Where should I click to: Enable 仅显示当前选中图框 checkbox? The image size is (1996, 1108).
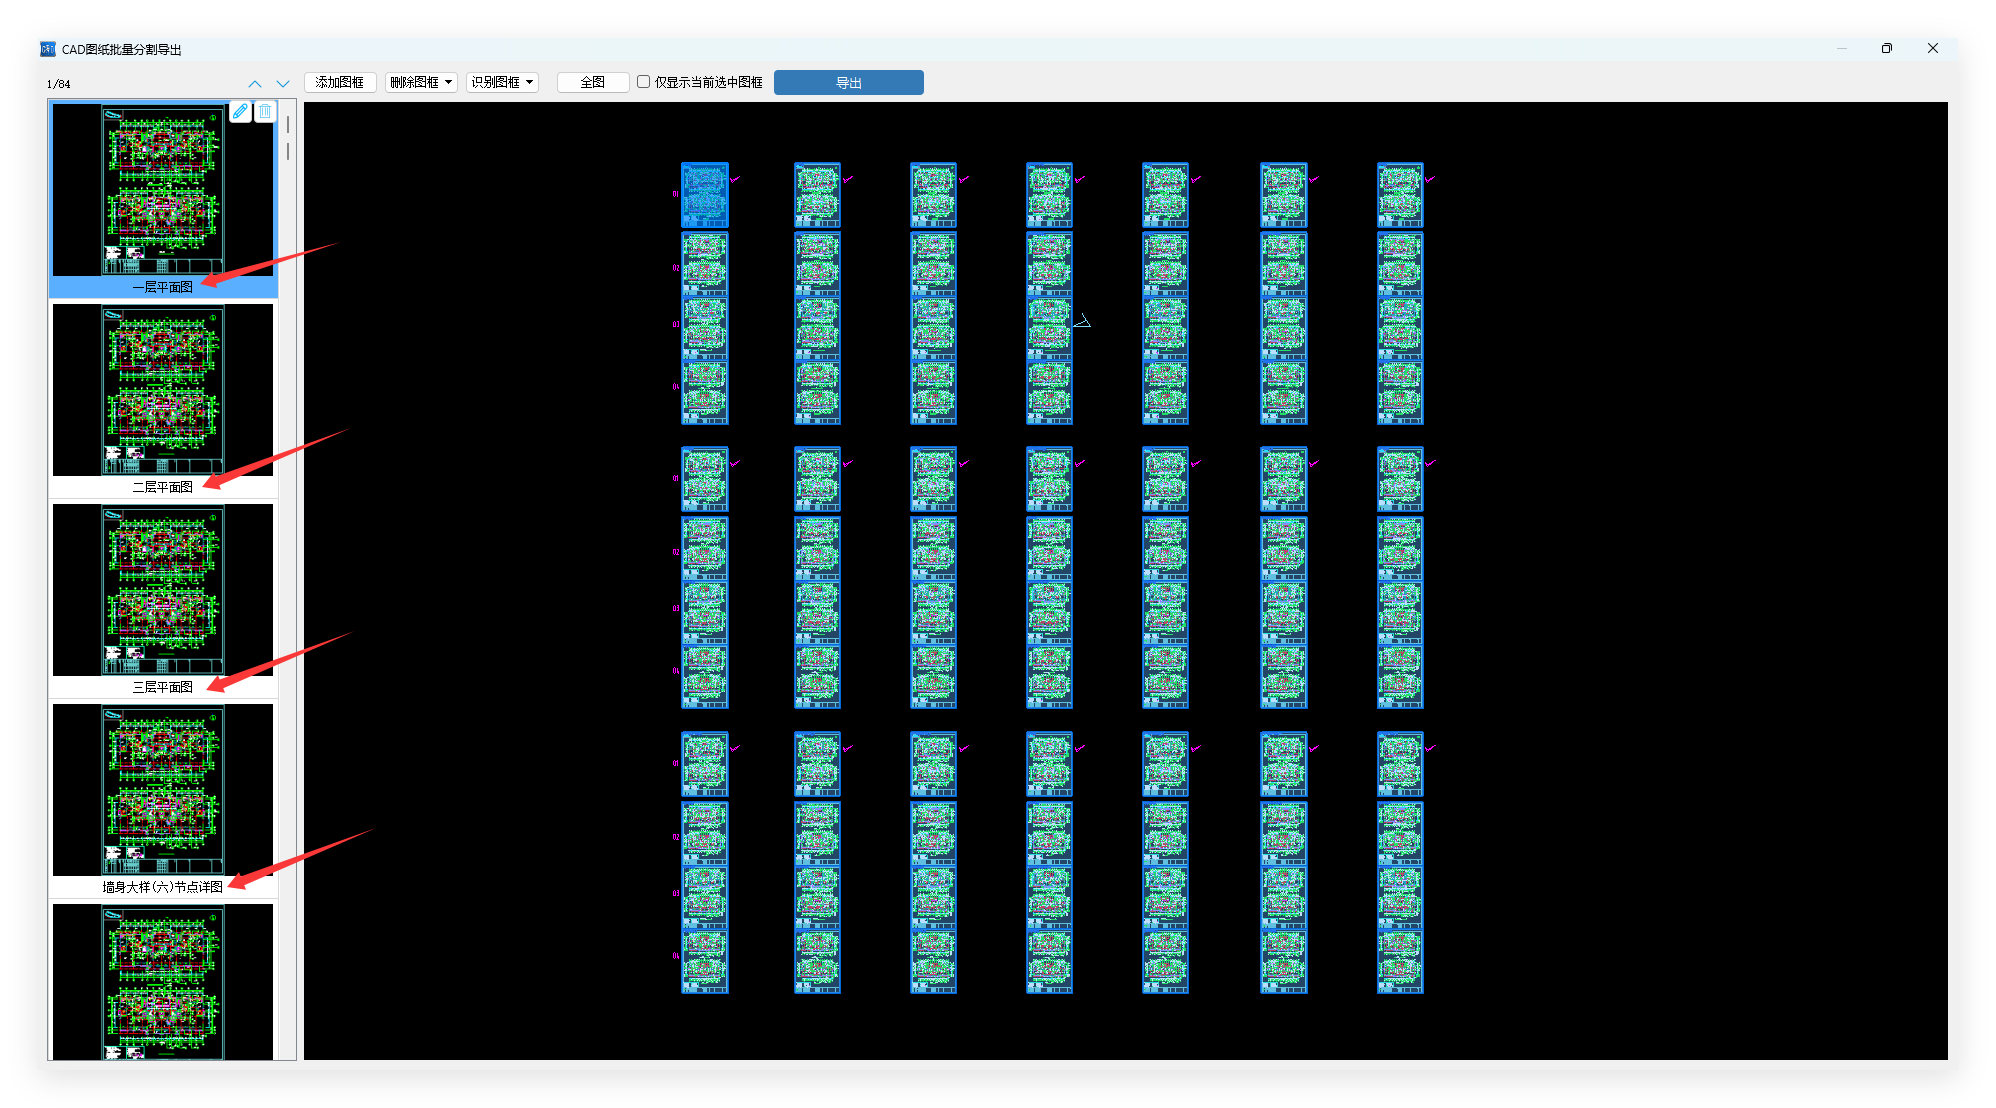click(x=644, y=82)
